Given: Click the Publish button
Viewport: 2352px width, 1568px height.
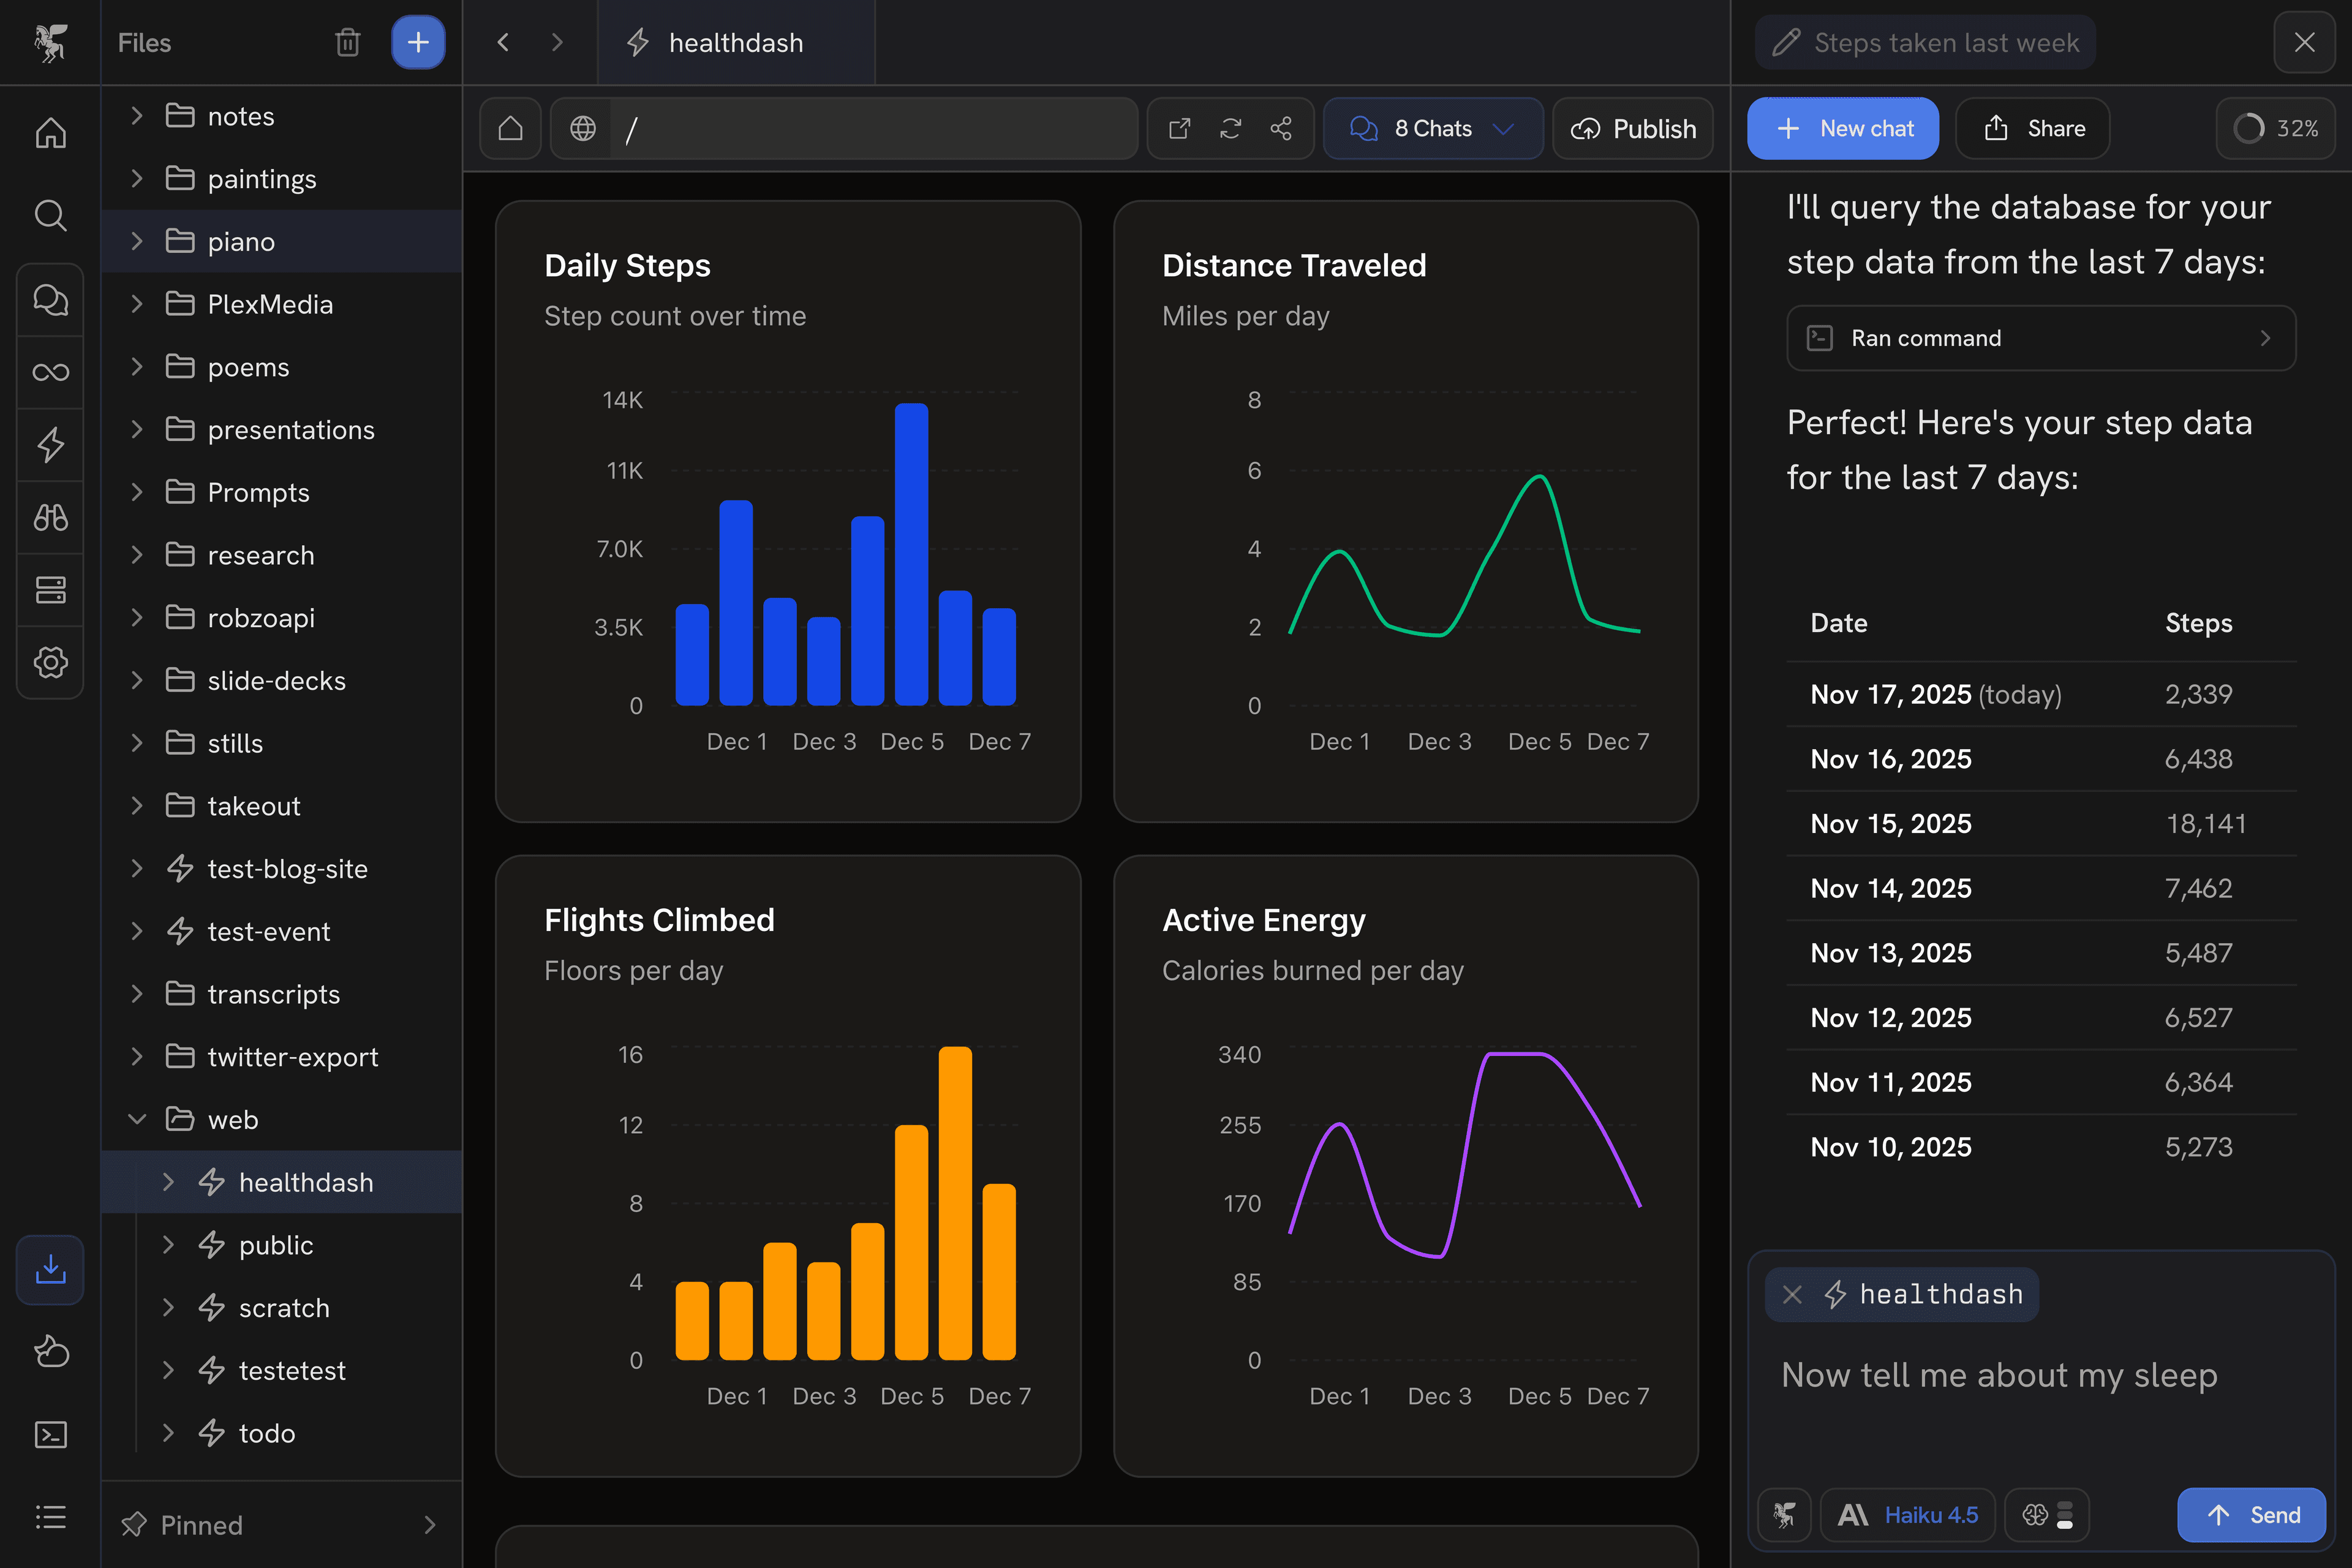Looking at the screenshot, I should pyautogui.click(x=1633, y=129).
